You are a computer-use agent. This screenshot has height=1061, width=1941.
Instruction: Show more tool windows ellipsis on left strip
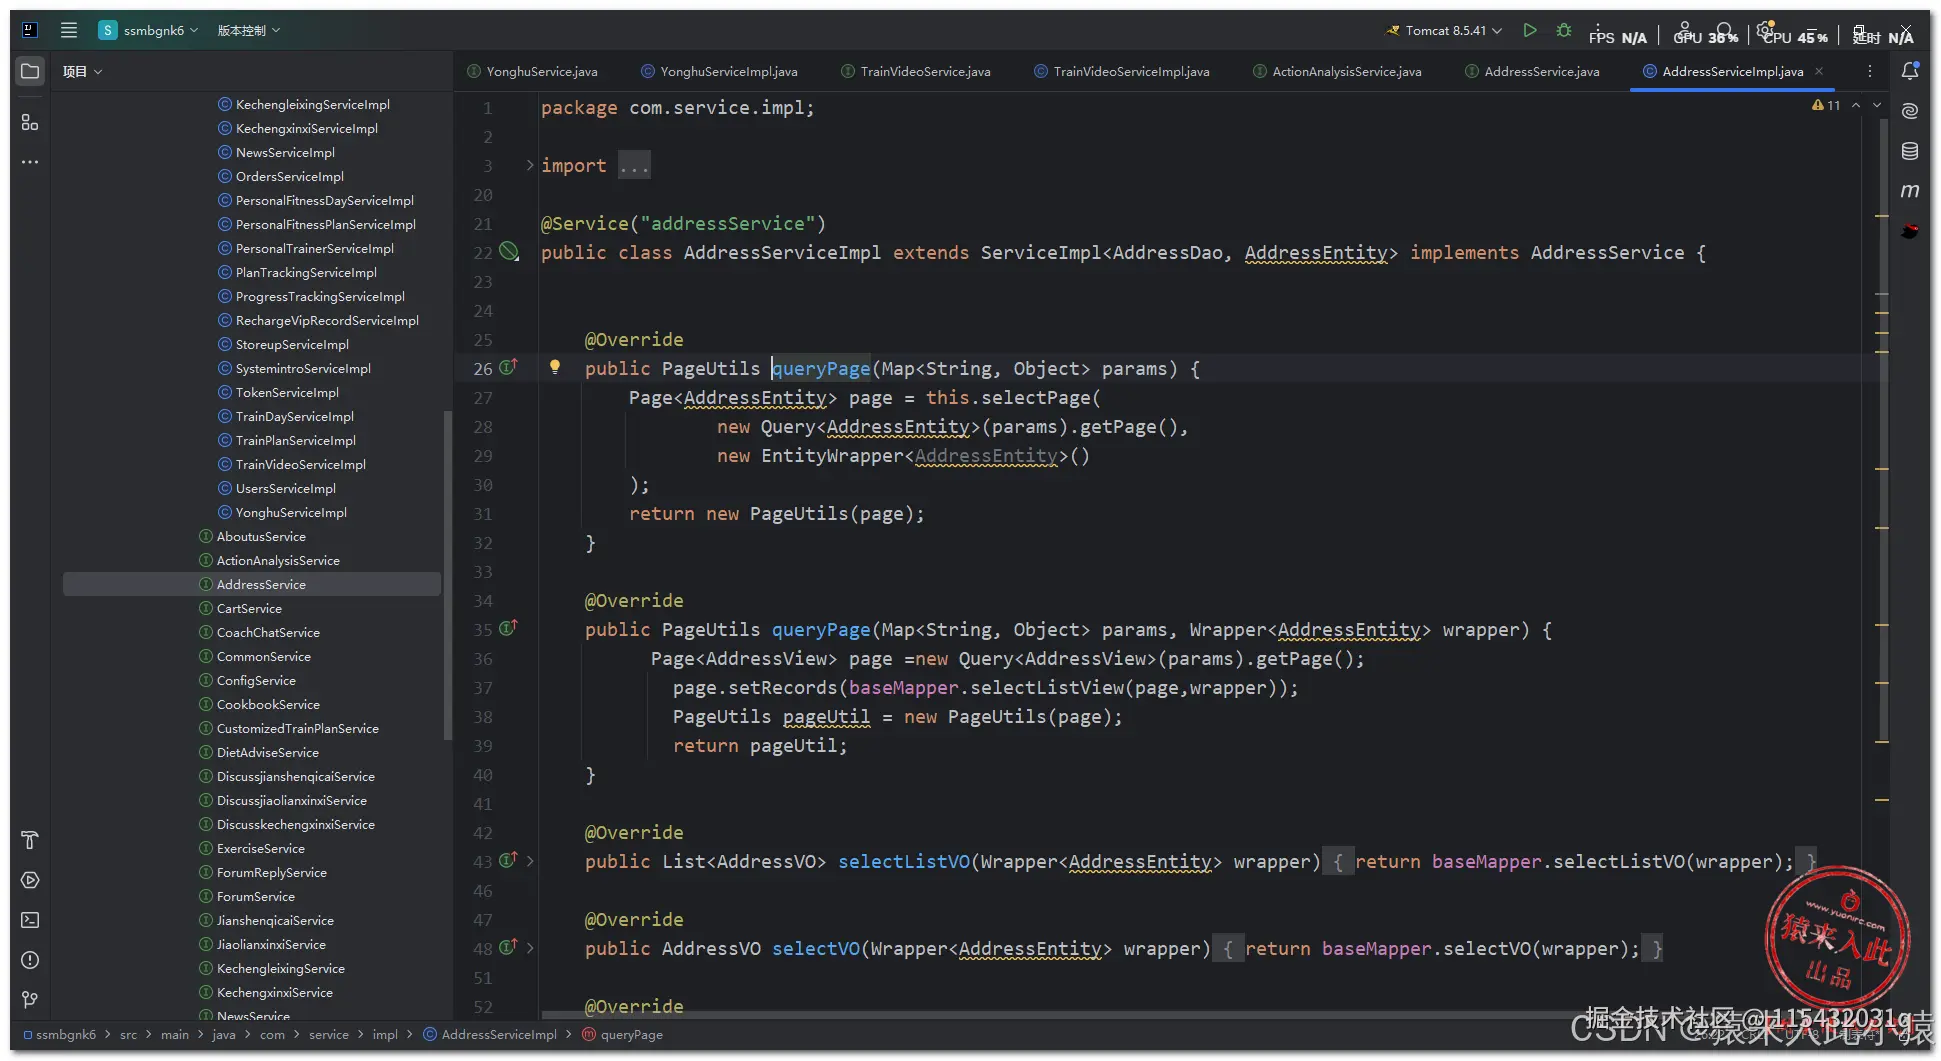pyautogui.click(x=30, y=162)
